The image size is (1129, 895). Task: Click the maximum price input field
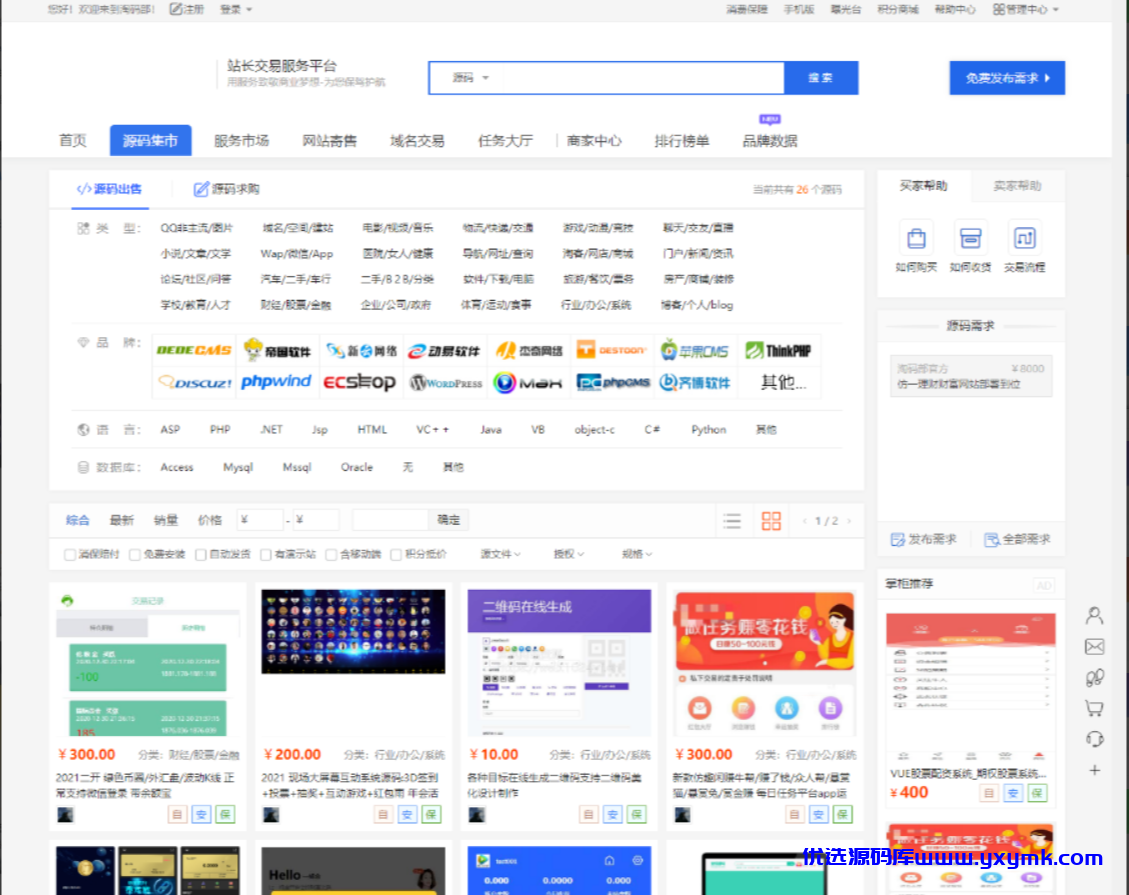tap(315, 520)
